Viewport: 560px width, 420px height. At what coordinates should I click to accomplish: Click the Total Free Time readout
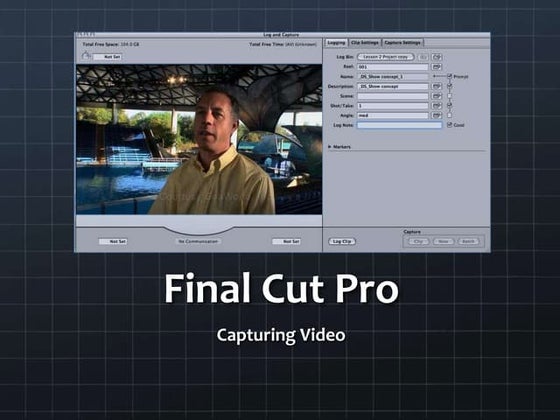point(282,44)
